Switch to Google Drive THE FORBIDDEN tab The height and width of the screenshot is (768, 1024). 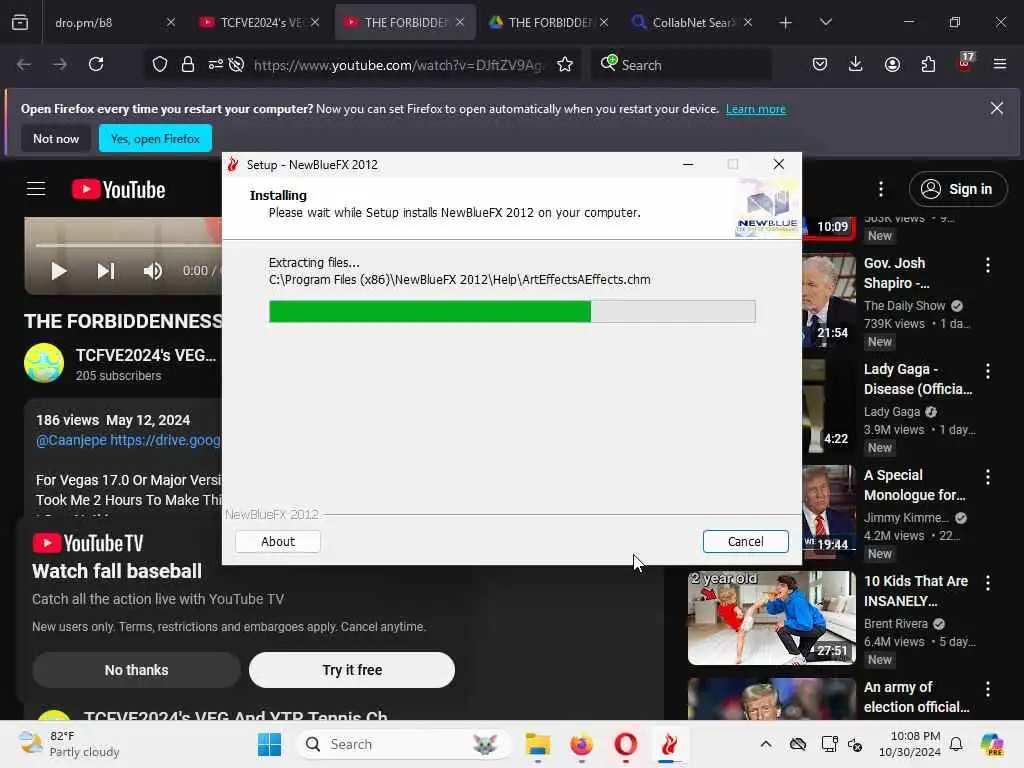click(550, 22)
